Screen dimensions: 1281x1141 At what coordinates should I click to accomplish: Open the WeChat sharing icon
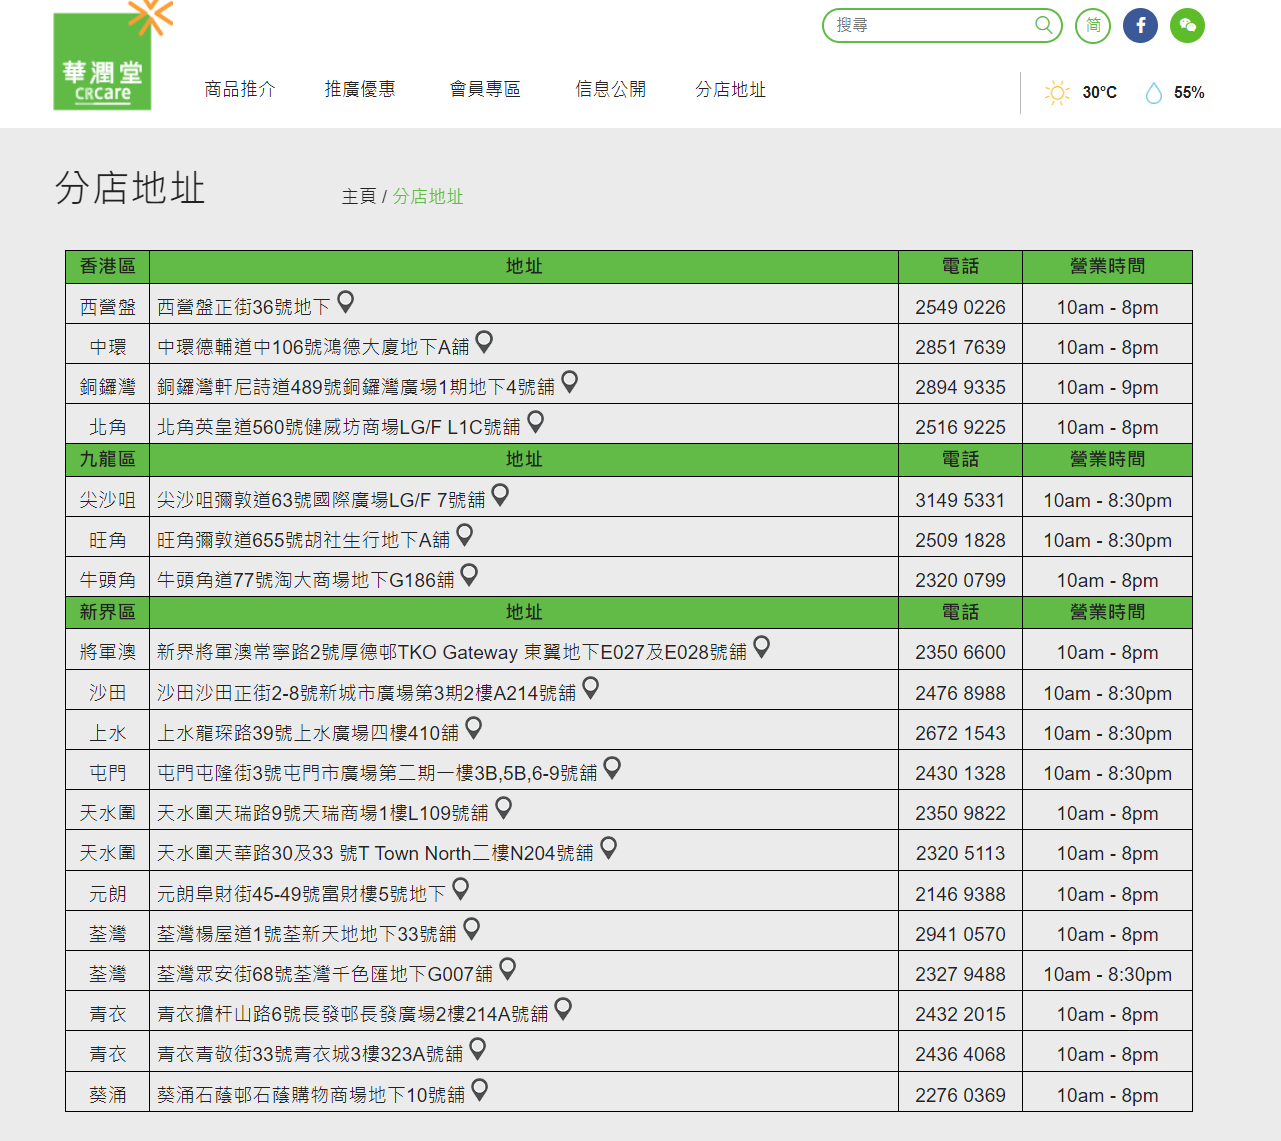pyautogui.click(x=1188, y=25)
